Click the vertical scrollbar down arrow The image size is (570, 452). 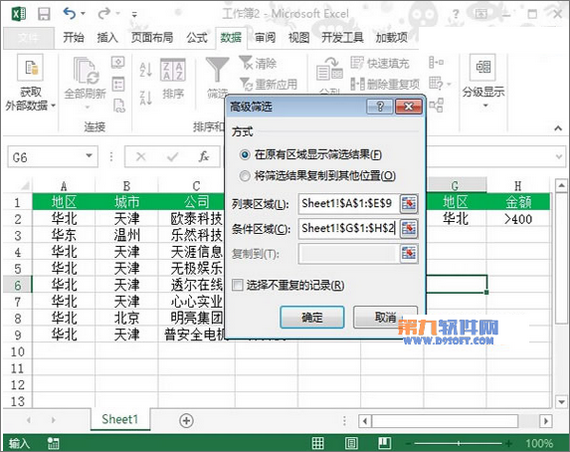[x=562, y=402]
